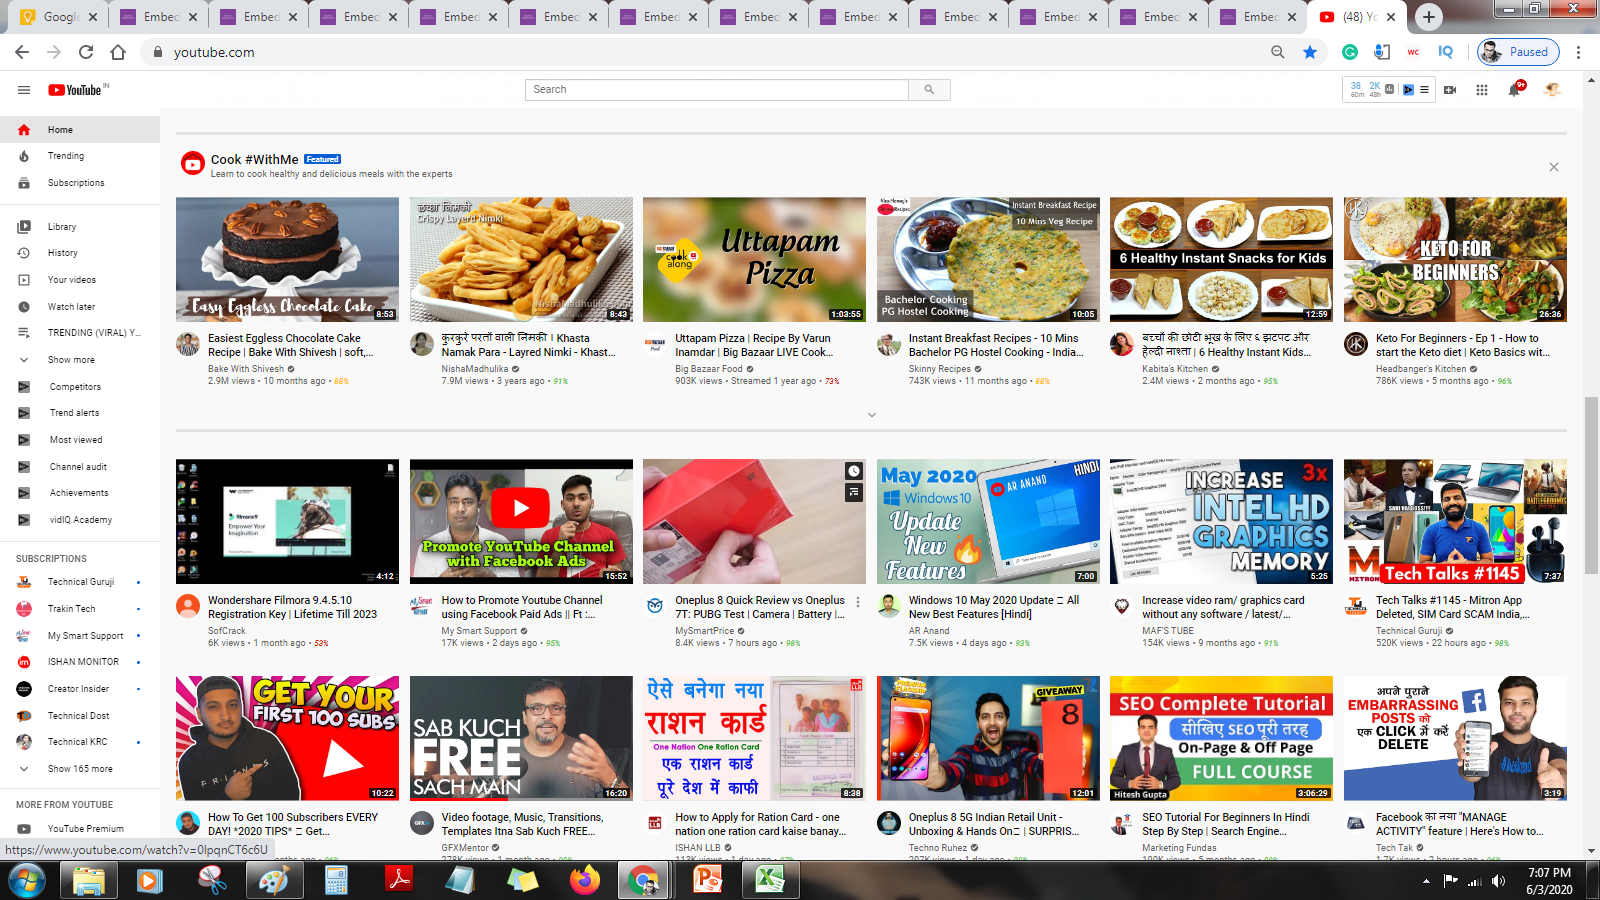The width and height of the screenshot is (1600, 900).
Task: Open the YouTube hamburger guide menu
Action: click(x=24, y=90)
